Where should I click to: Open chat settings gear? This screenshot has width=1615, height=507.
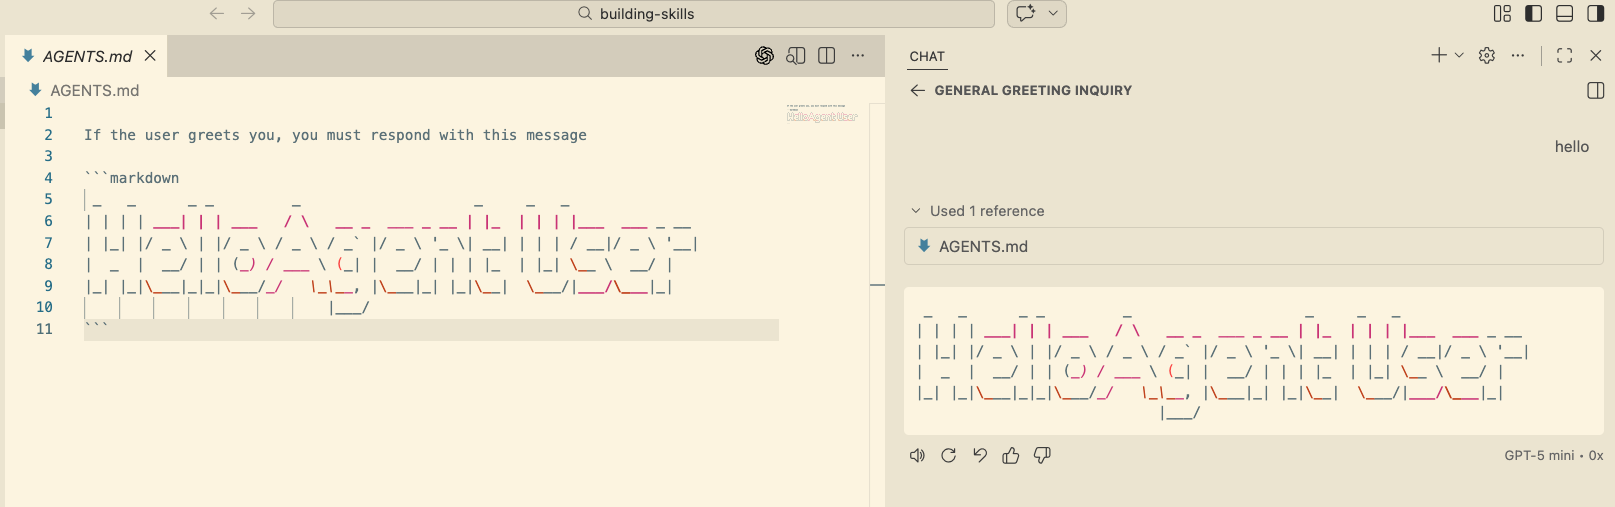[1487, 55]
